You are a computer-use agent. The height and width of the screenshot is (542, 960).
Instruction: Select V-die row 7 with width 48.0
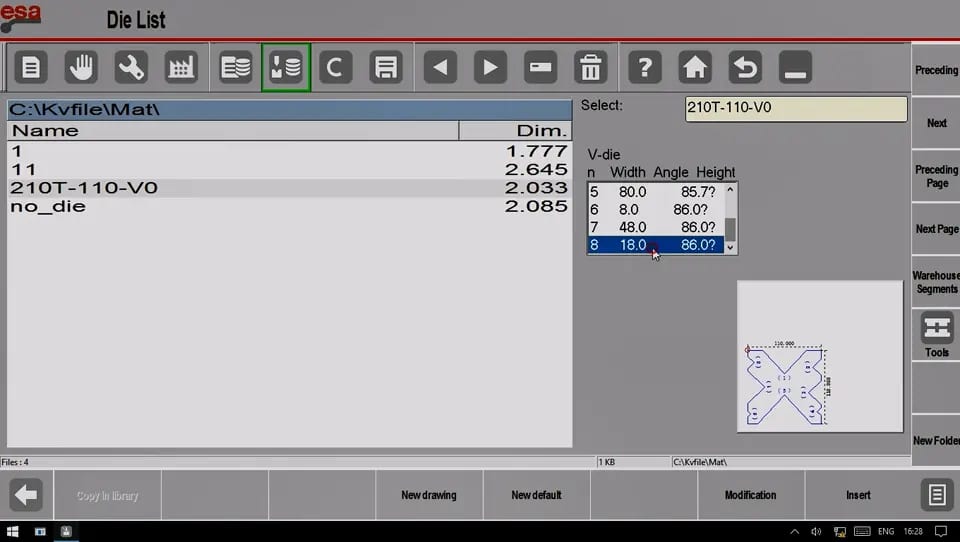click(656, 227)
